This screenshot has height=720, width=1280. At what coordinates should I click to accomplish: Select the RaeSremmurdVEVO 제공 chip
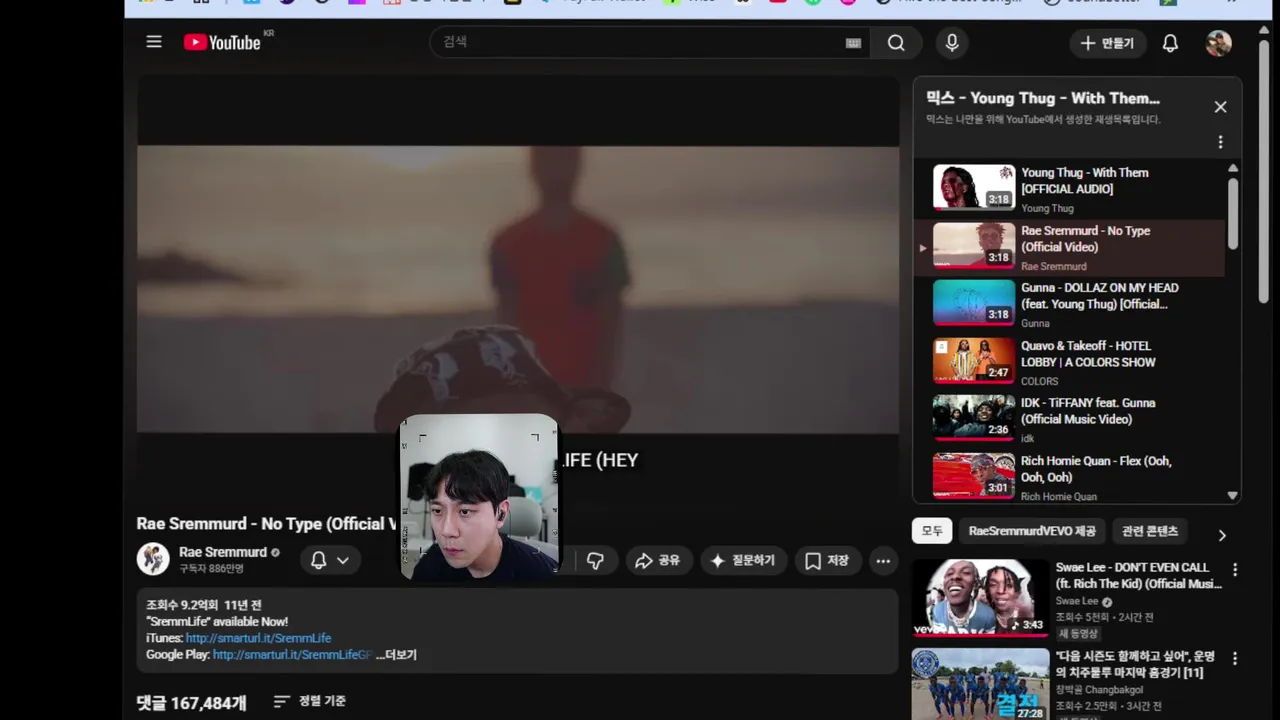(x=1032, y=531)
